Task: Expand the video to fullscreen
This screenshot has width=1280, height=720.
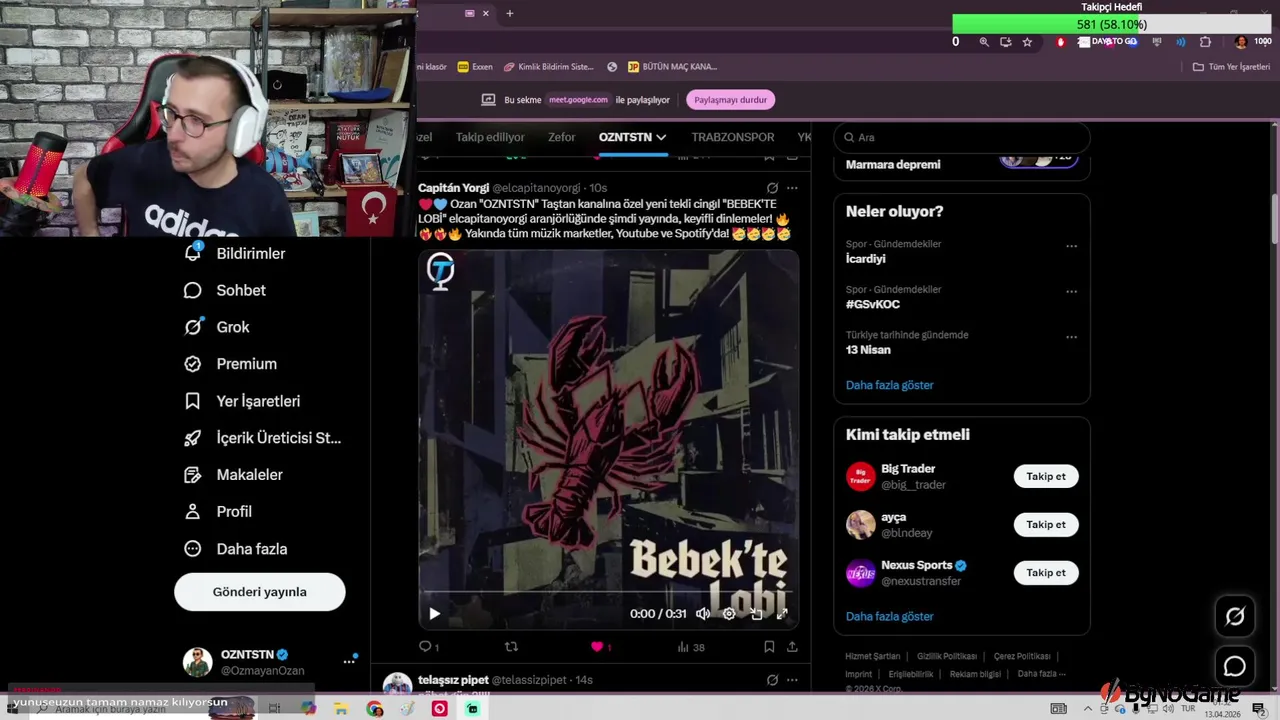Action: tap(782, 614)
